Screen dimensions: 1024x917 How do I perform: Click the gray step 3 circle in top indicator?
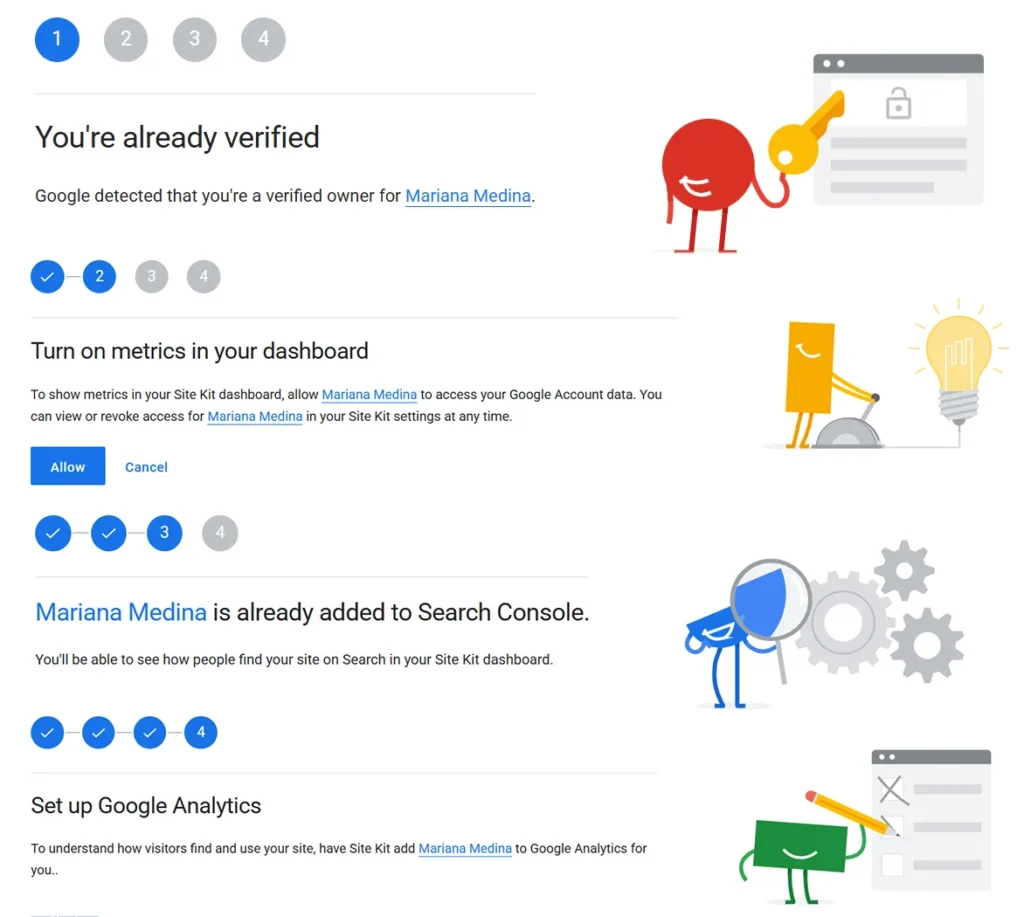194,39
